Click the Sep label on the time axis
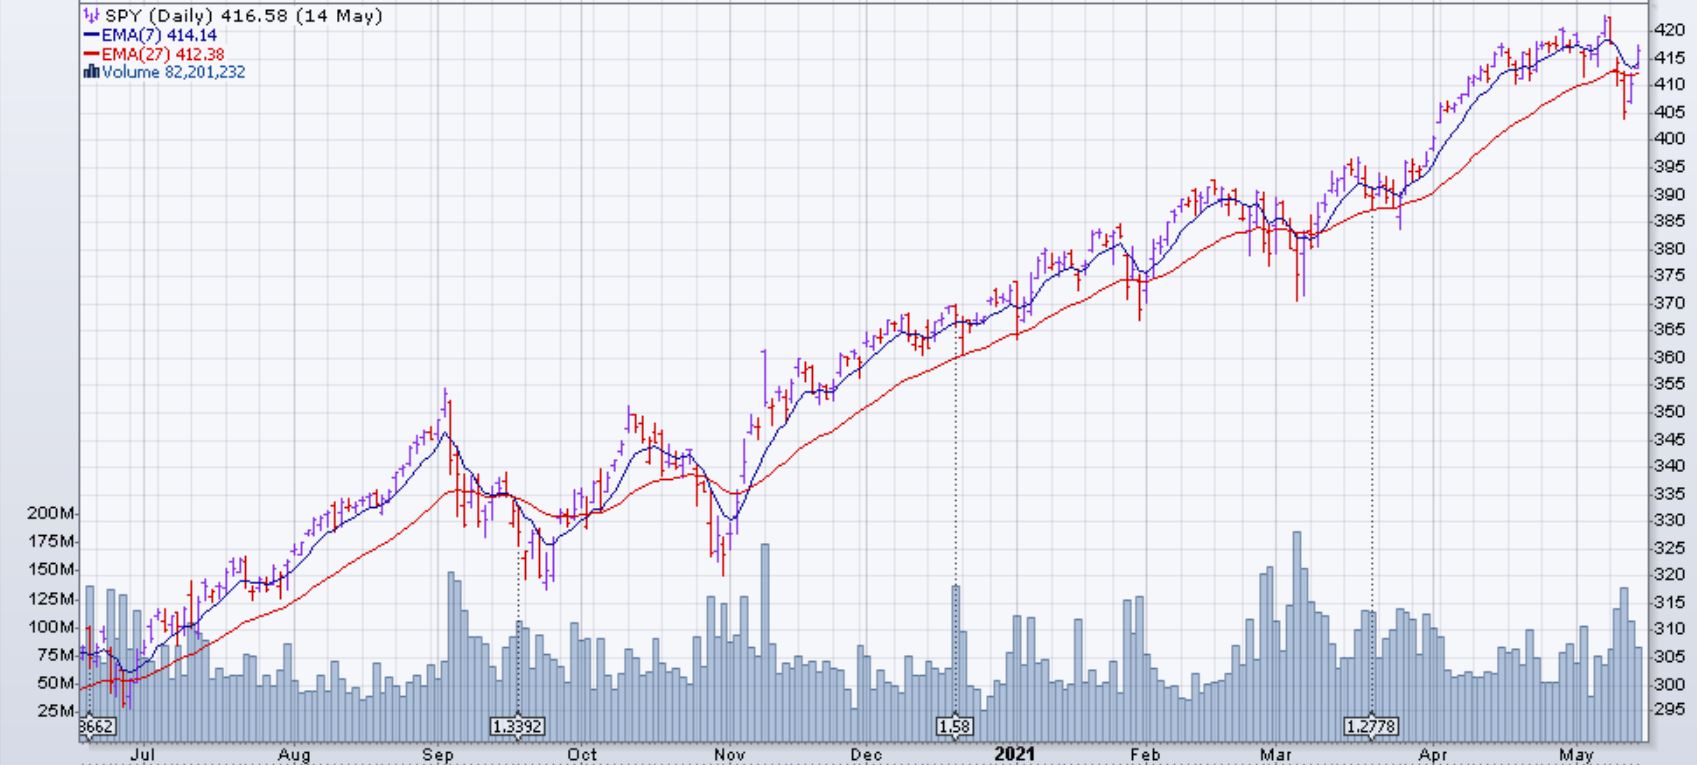1697x765 pixels. click(438, 755)
